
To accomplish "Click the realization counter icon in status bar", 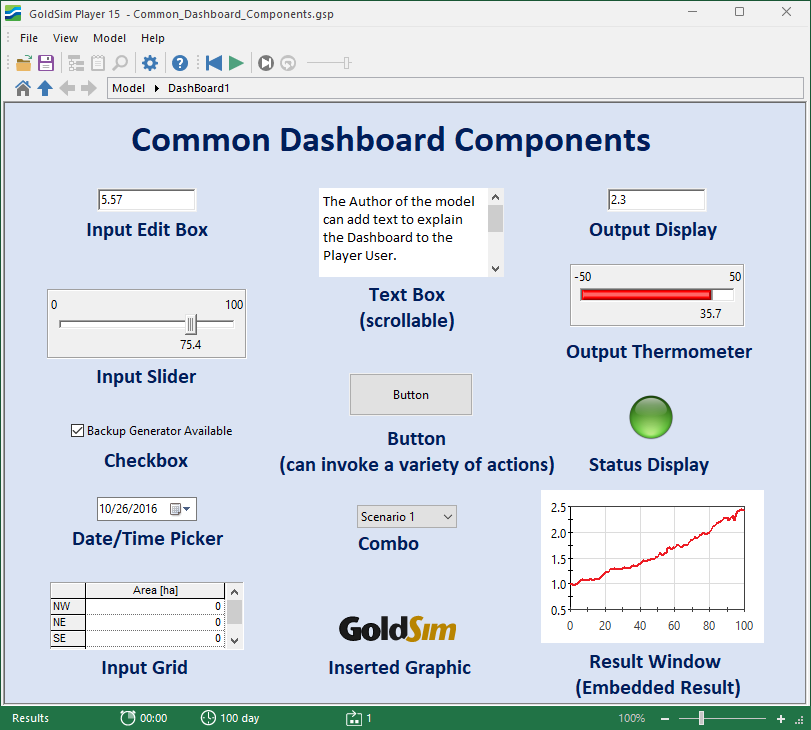I will (354, 718).
